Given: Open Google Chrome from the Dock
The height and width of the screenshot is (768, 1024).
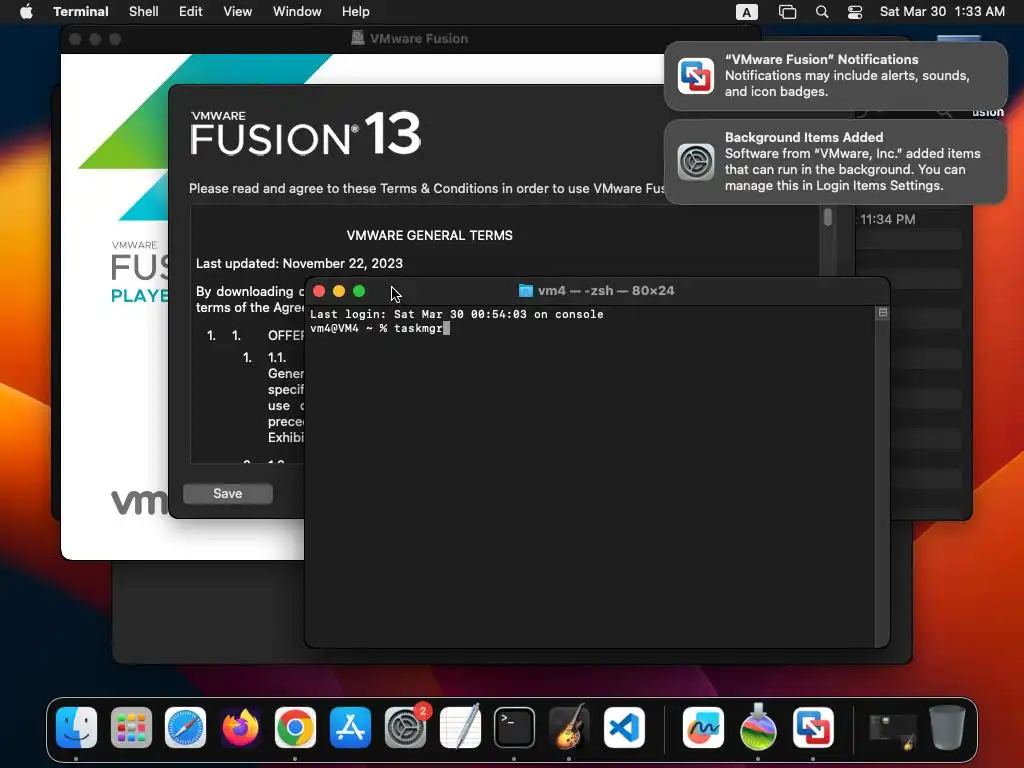Looking at the screenshot, I should pyautogui.click(x=295, y=727).
